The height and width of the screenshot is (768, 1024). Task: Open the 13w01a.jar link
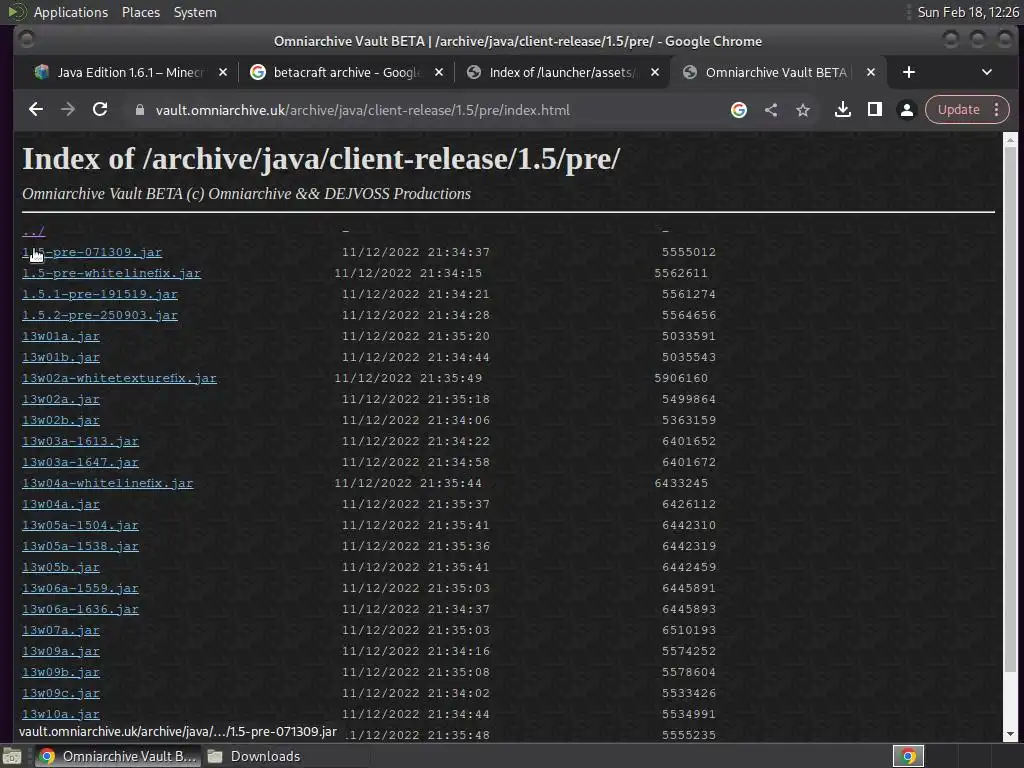point(61,336)
